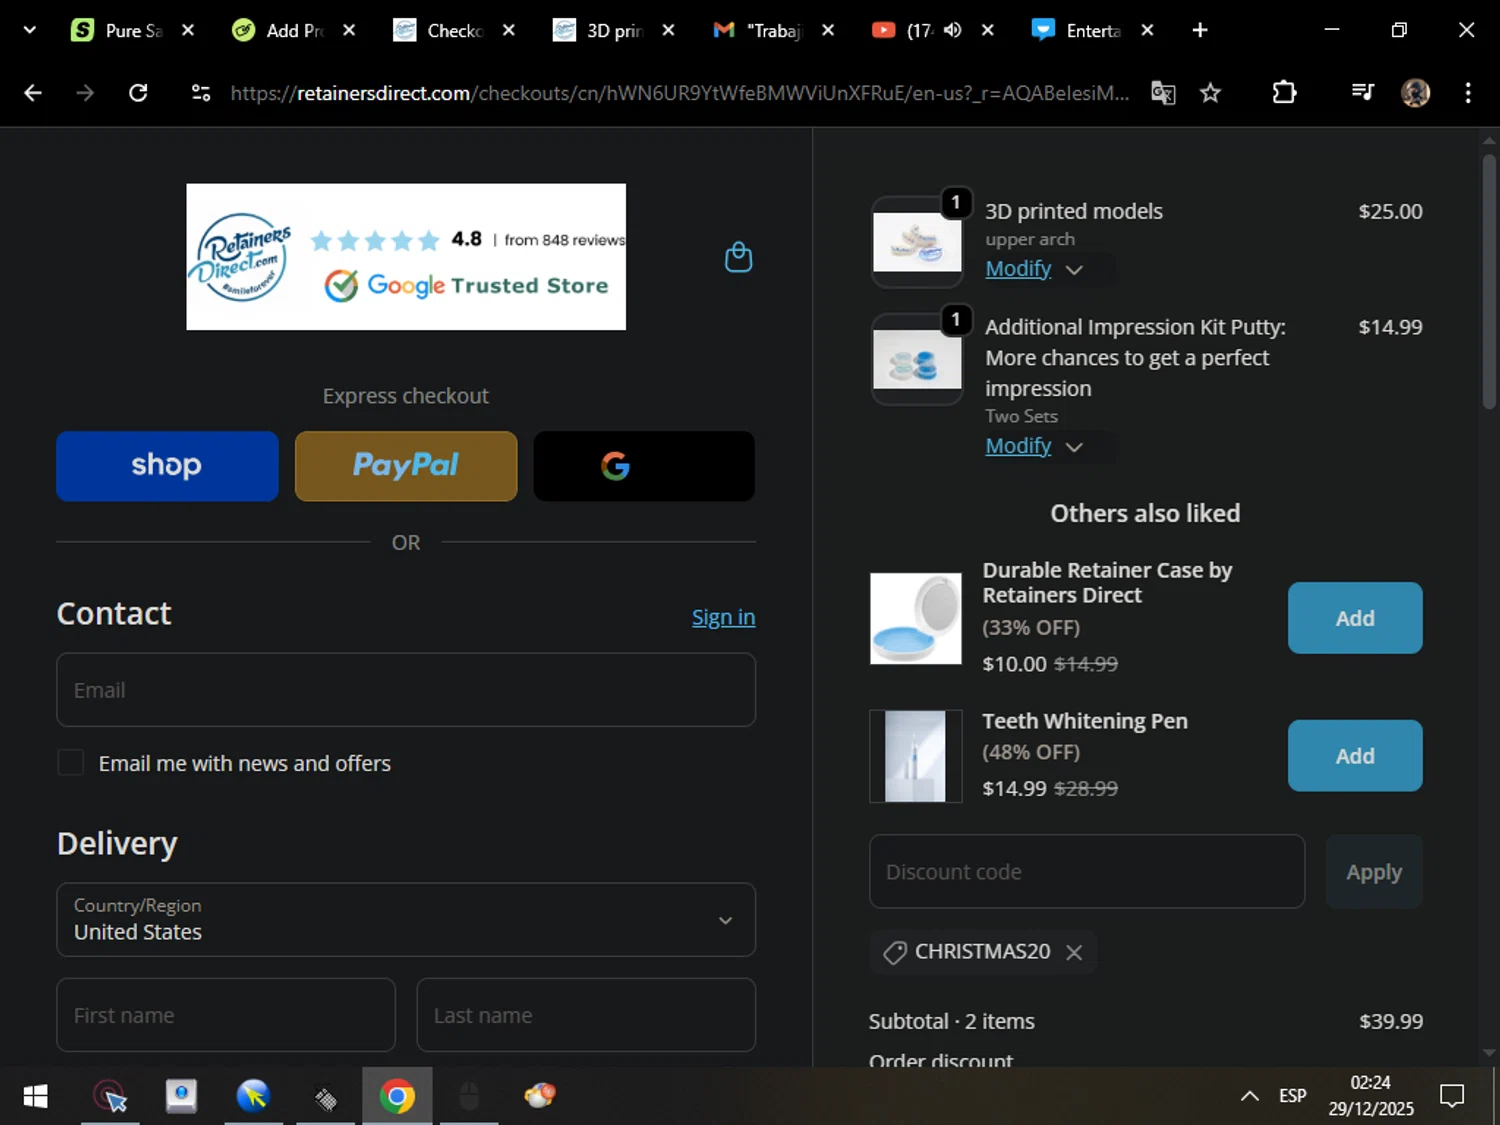Open Chrome from the taskbar
Screen dimensions: 1500x1125
tap(397, 1096)
